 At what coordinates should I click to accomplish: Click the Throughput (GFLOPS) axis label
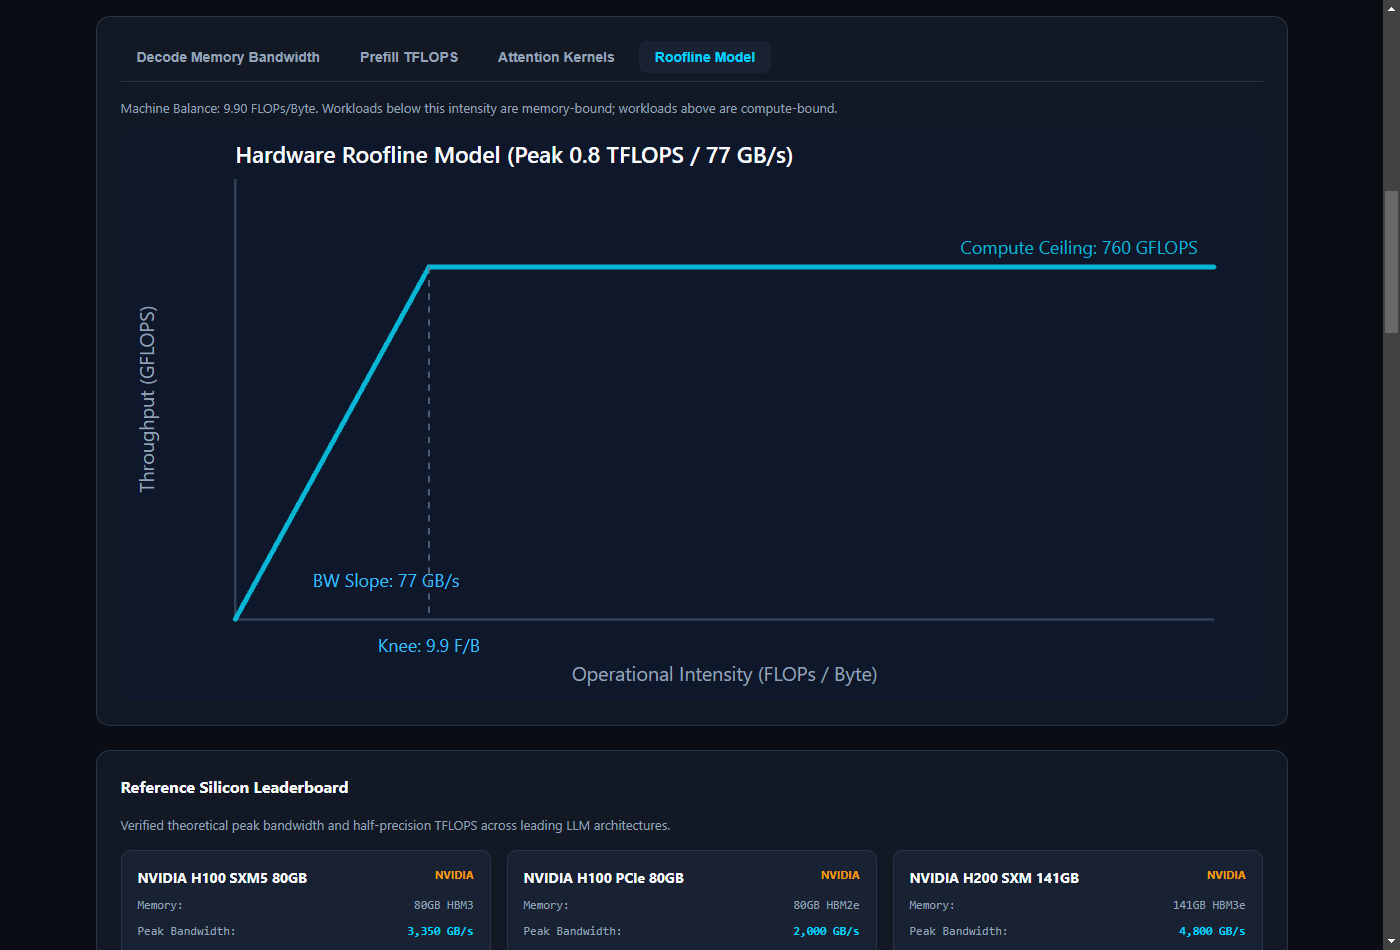coord(147,399)
